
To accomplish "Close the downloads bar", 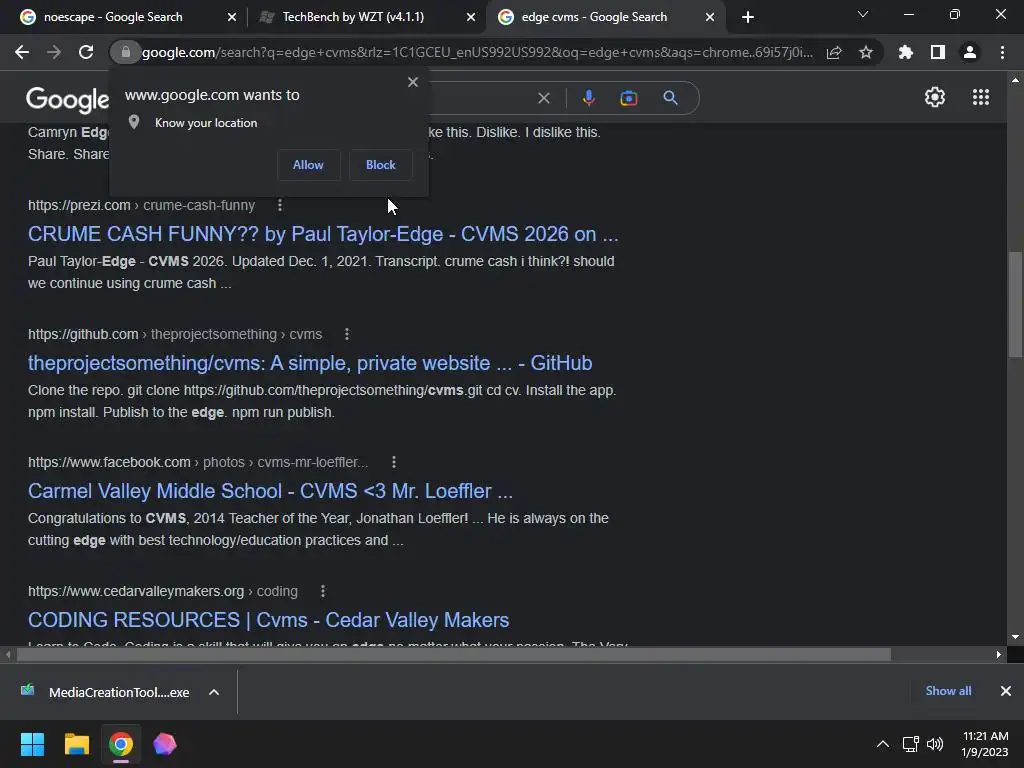I will pyautogui.click(x=1006, y=691).
